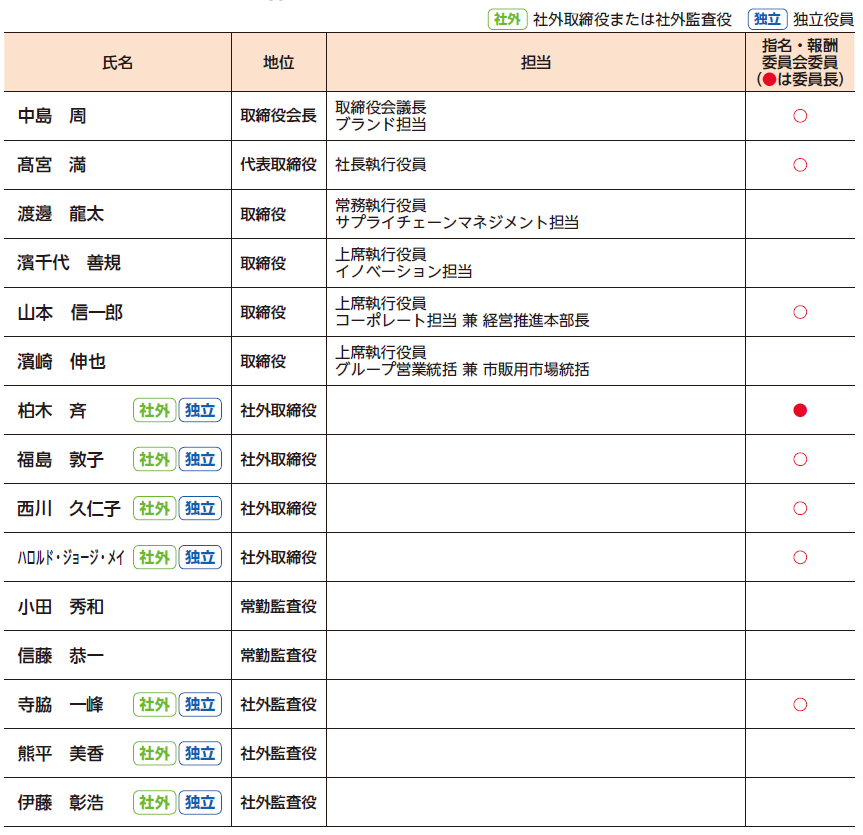Click 社外取締役 in the 柏木 斉 row
The height and width of the screenshot is (835, 863).
click(278, 411)
